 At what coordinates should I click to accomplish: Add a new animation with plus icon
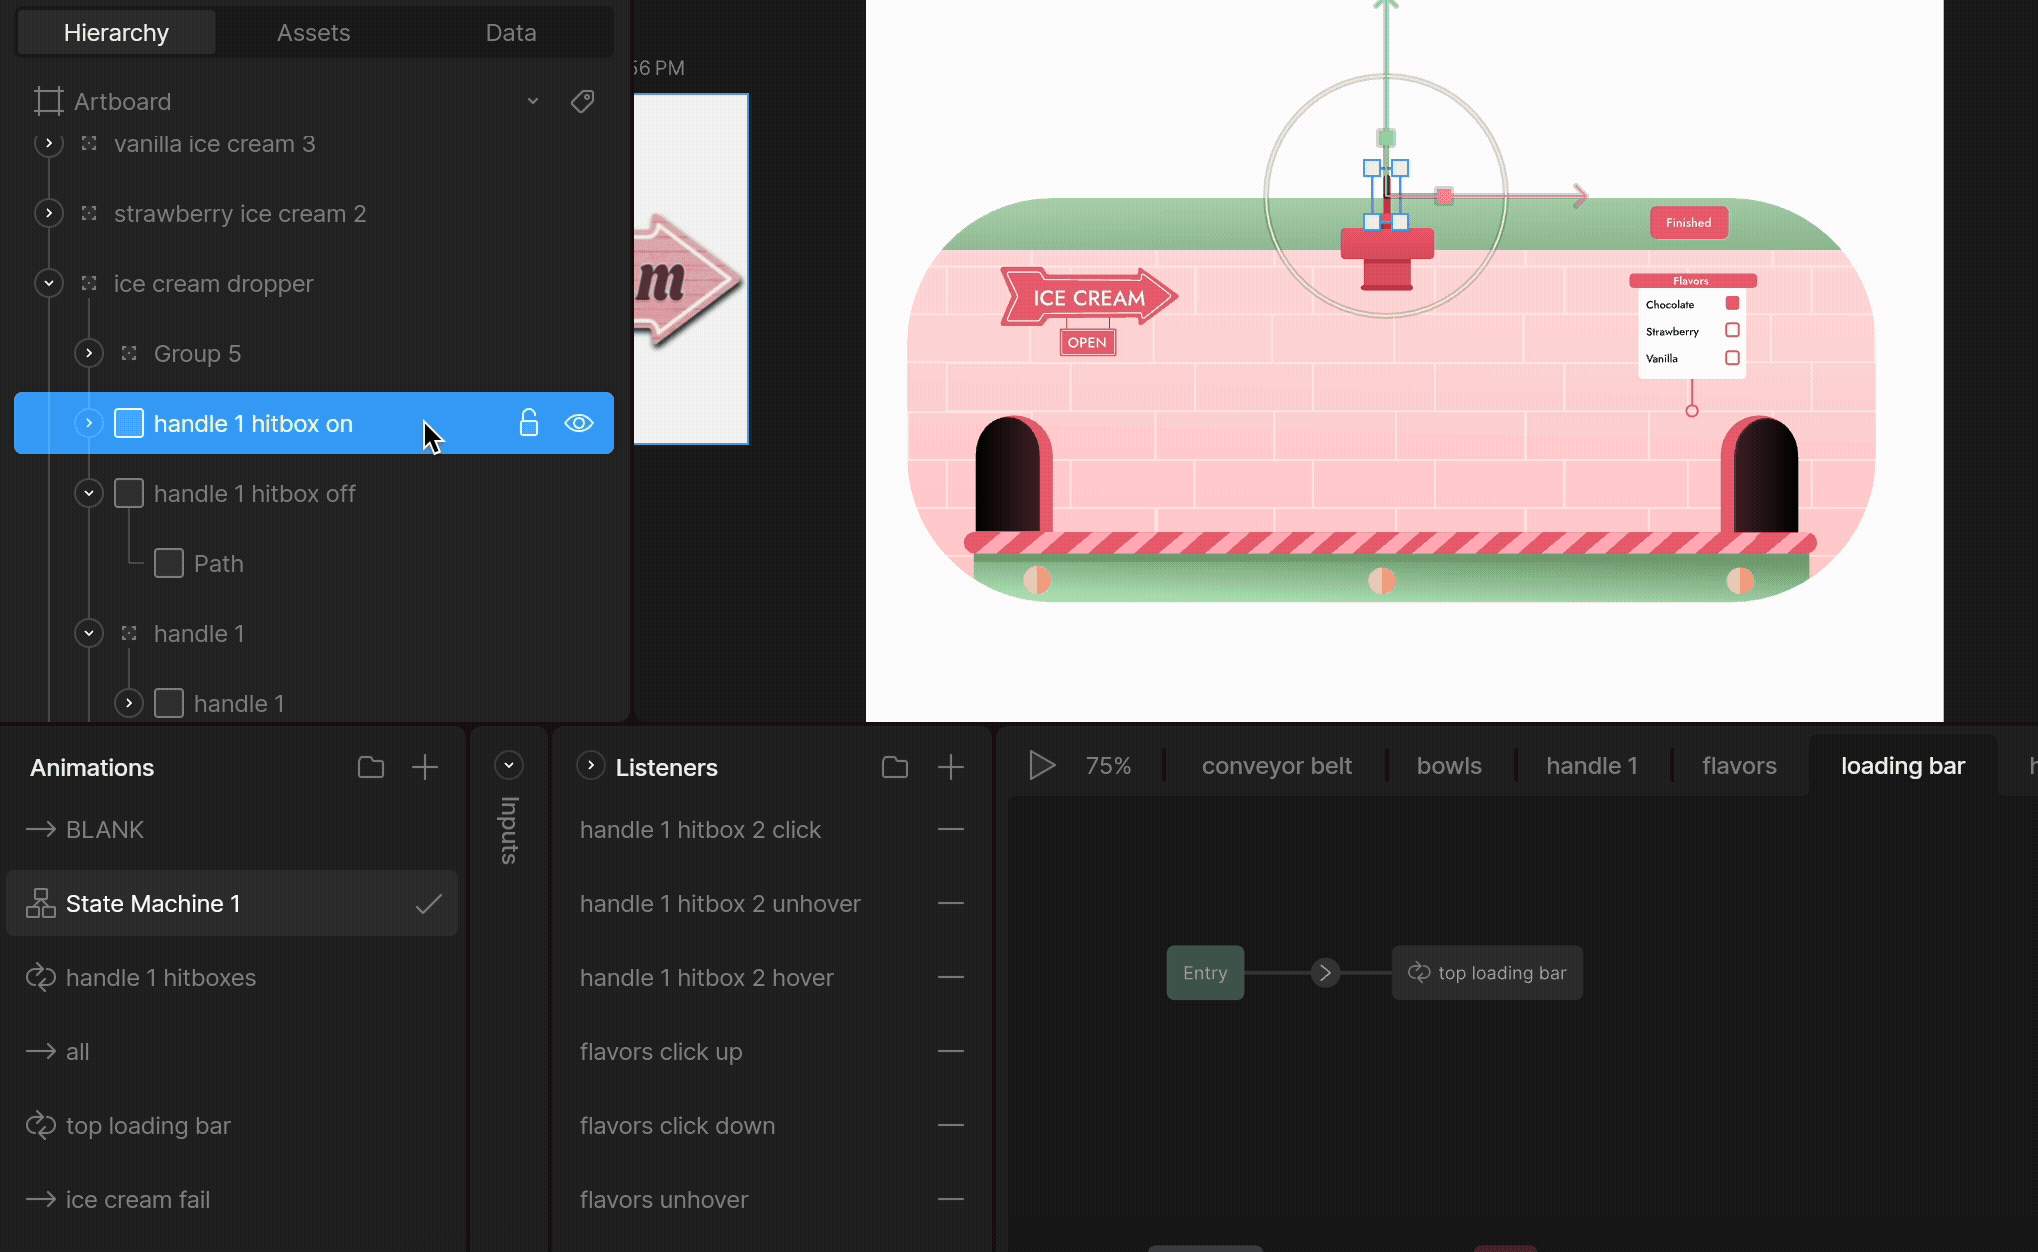(425, 767)
